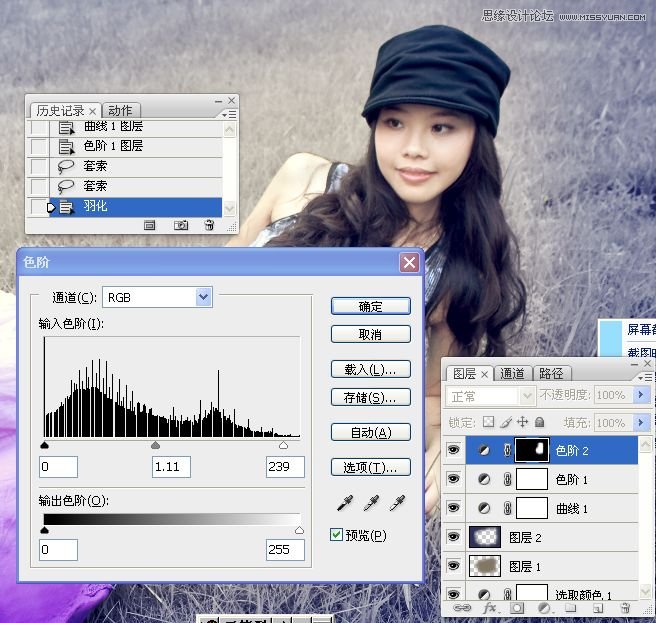Click link layers icon in Layers panel
Image resolution: width=656 pixels, height=623 pixels.
(462, 608)
